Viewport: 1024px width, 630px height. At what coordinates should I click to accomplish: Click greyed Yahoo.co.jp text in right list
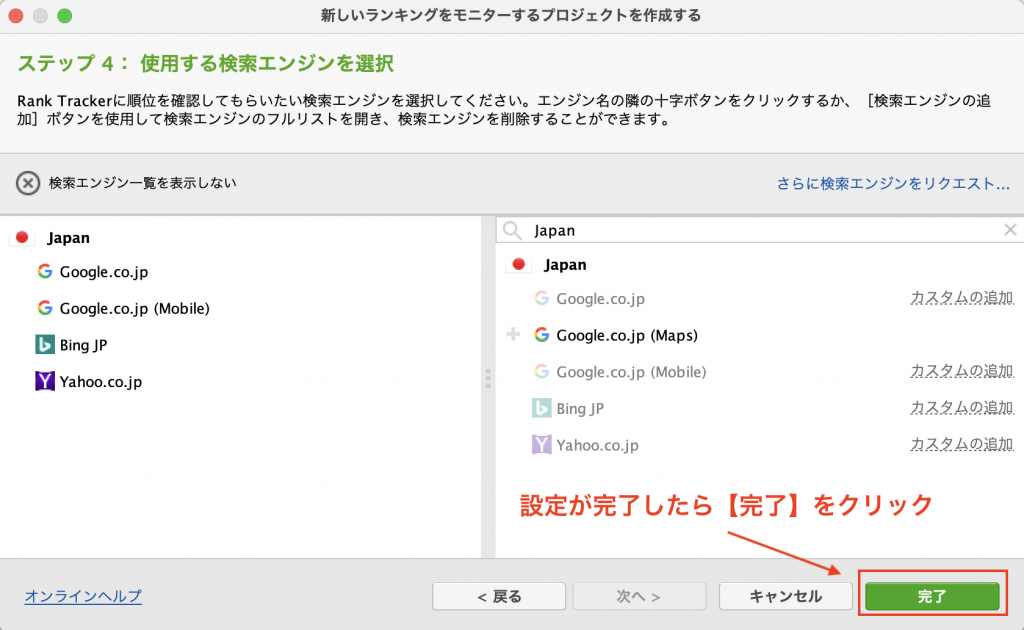pyautogui.click(x=598, y=445)
